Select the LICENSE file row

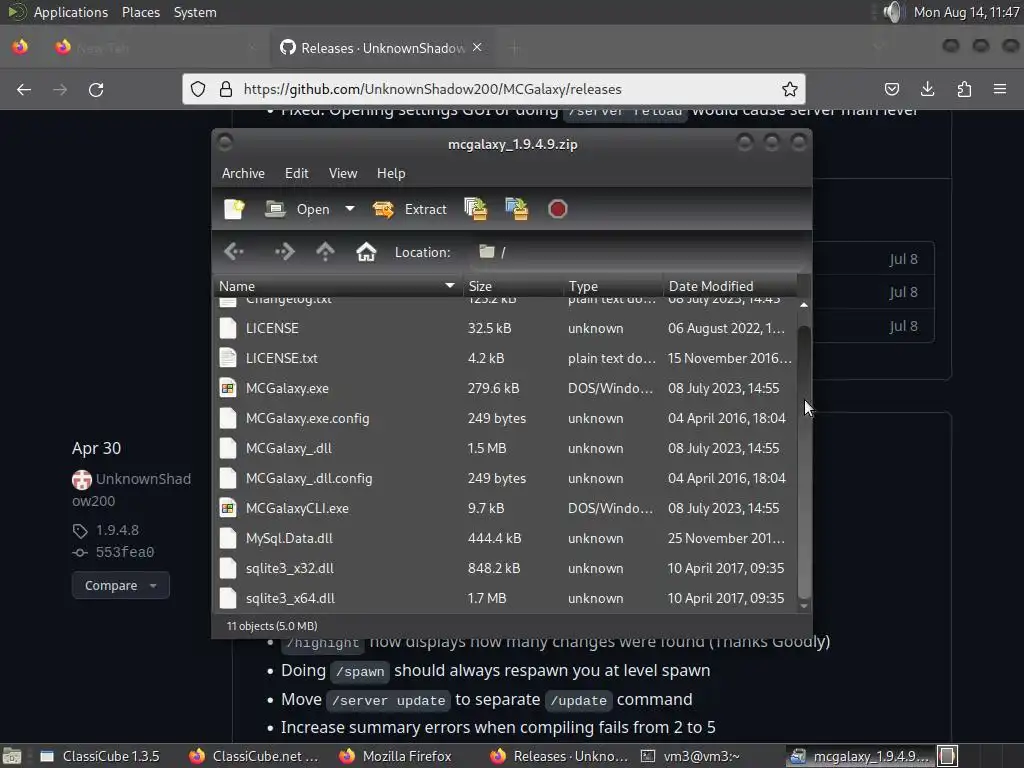coord(505,328)
